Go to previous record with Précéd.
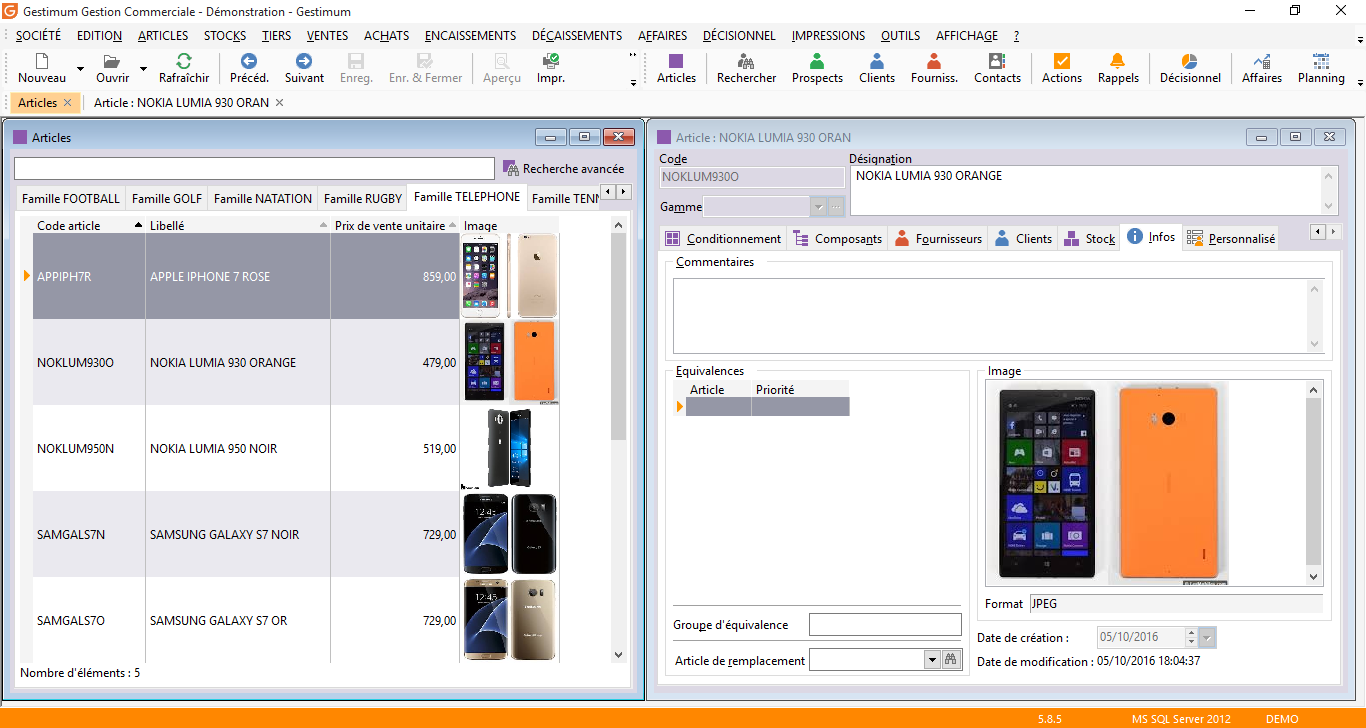The width and height of the screenshot is (1366, 728). pyautogui.click(x=249, y=68)
